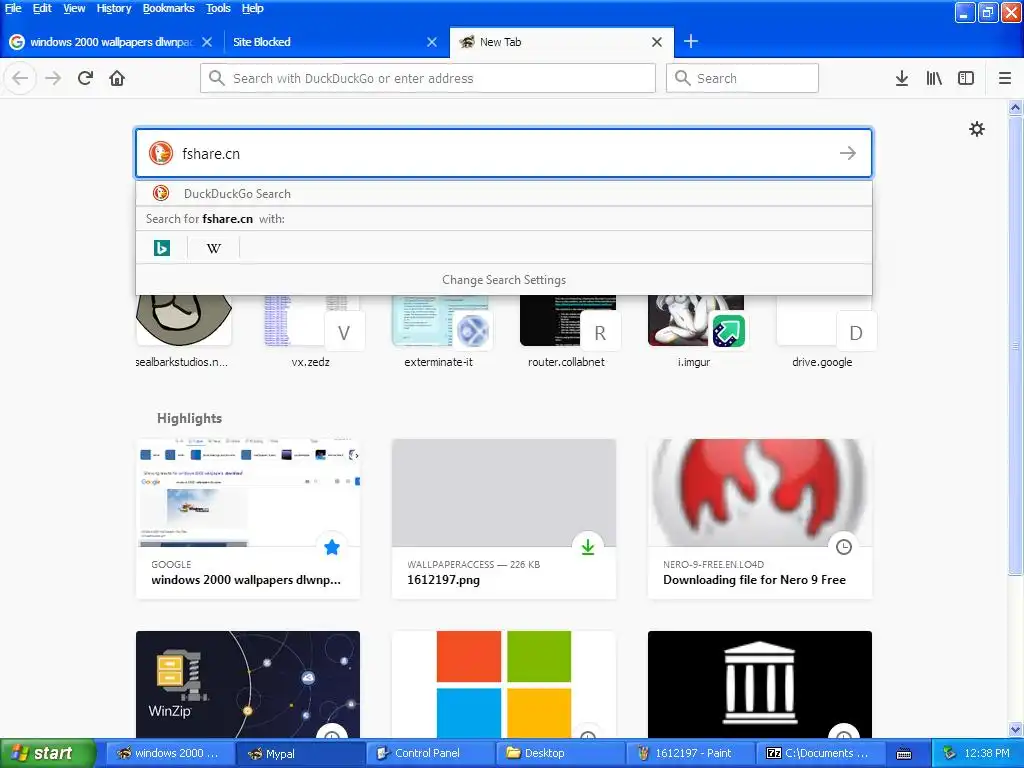Click scrollbar down arrow
The height and width of the screenshot is (768, 1024).
point(1015,729)
